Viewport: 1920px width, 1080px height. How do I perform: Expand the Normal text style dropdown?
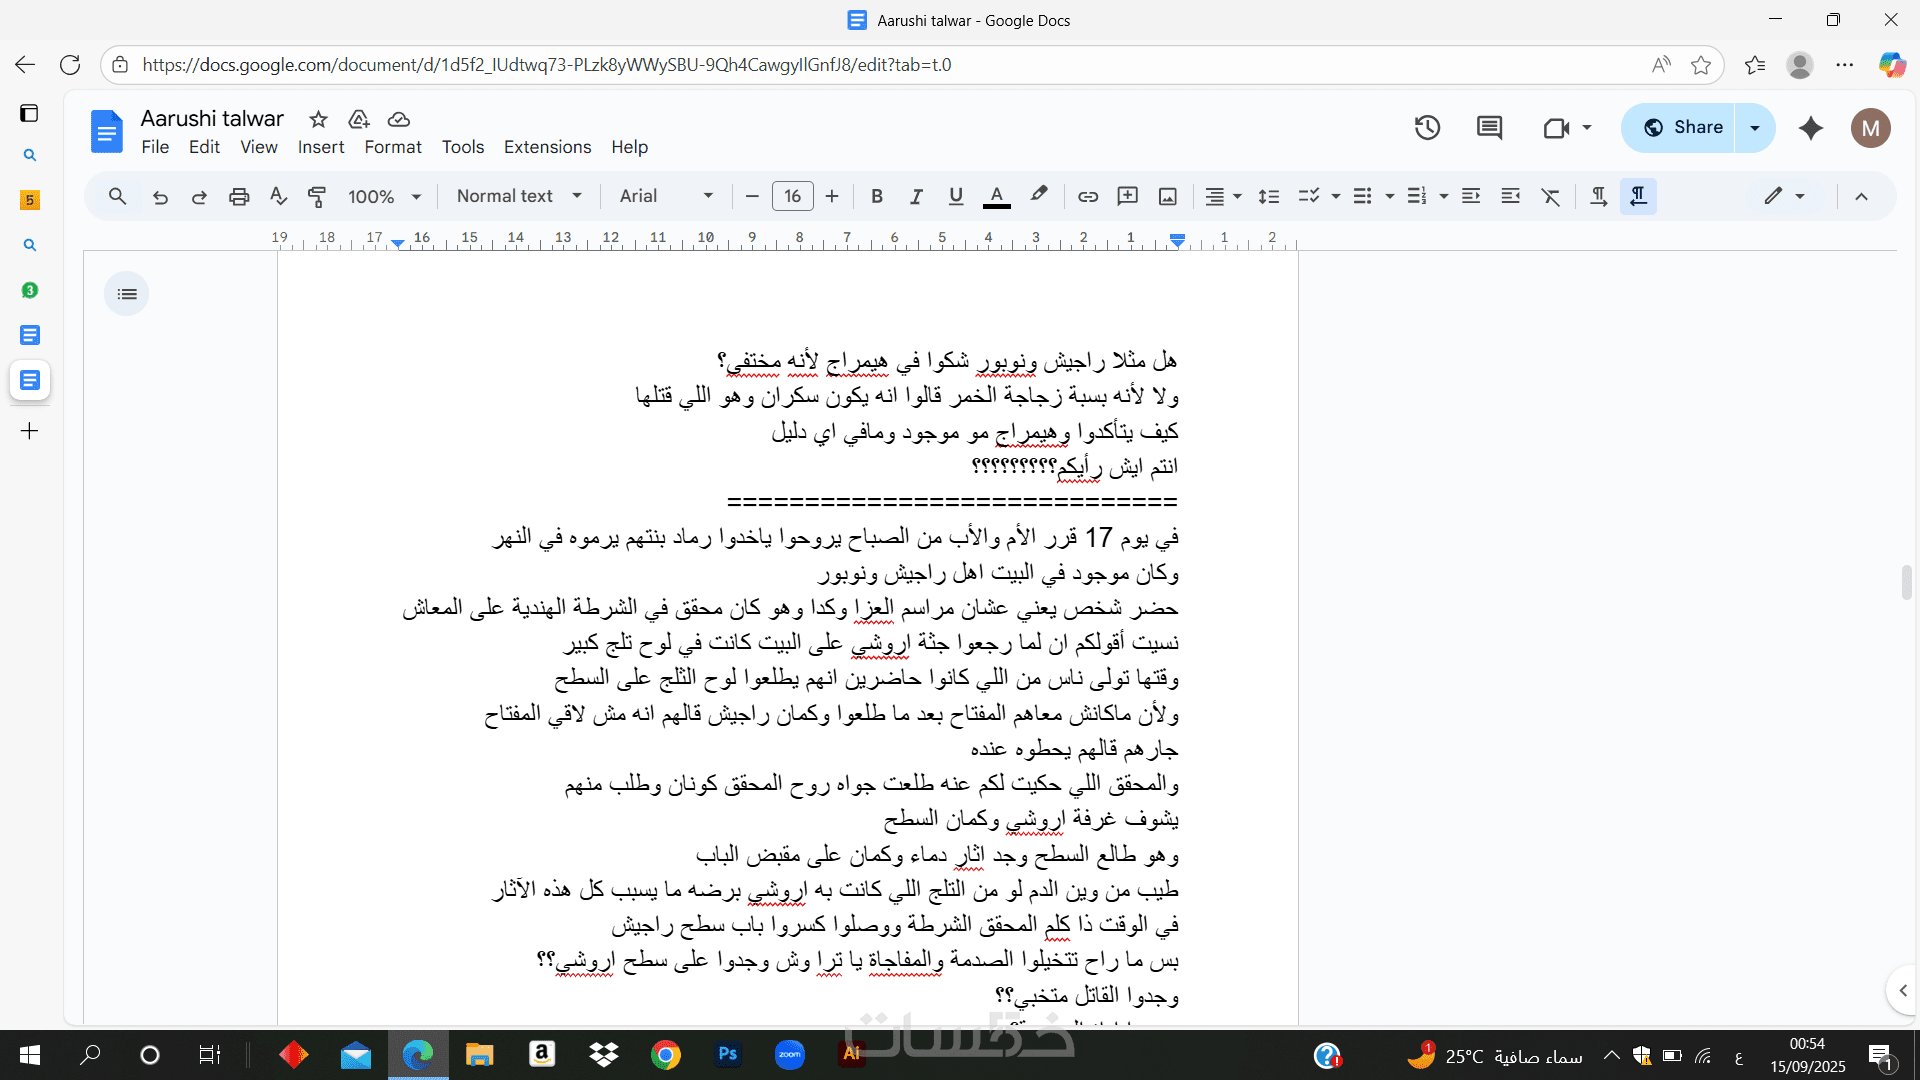pos(518,196)
